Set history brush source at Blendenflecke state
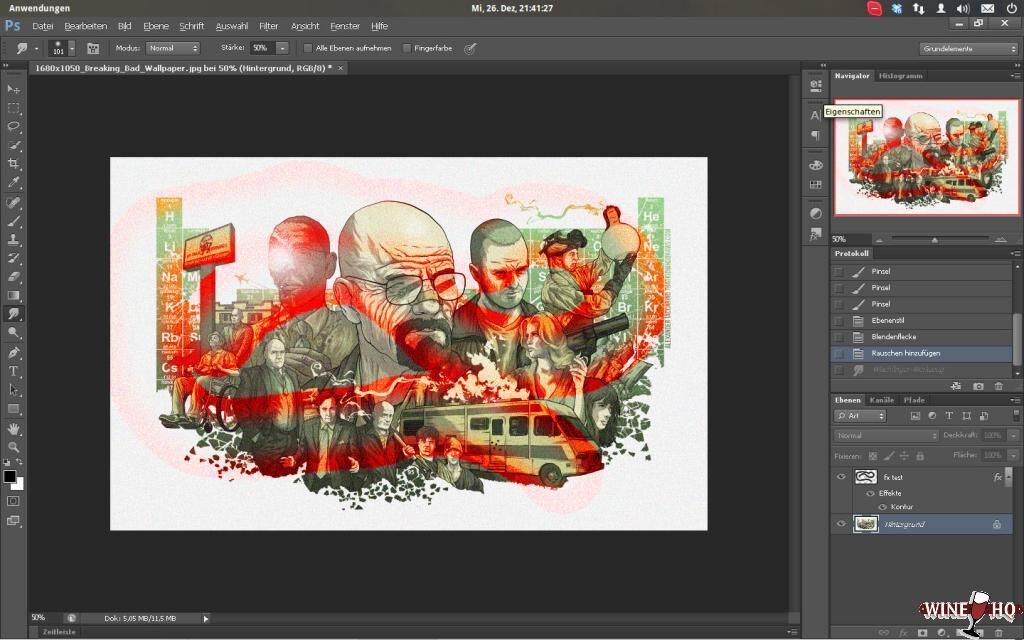 point(839,337)
